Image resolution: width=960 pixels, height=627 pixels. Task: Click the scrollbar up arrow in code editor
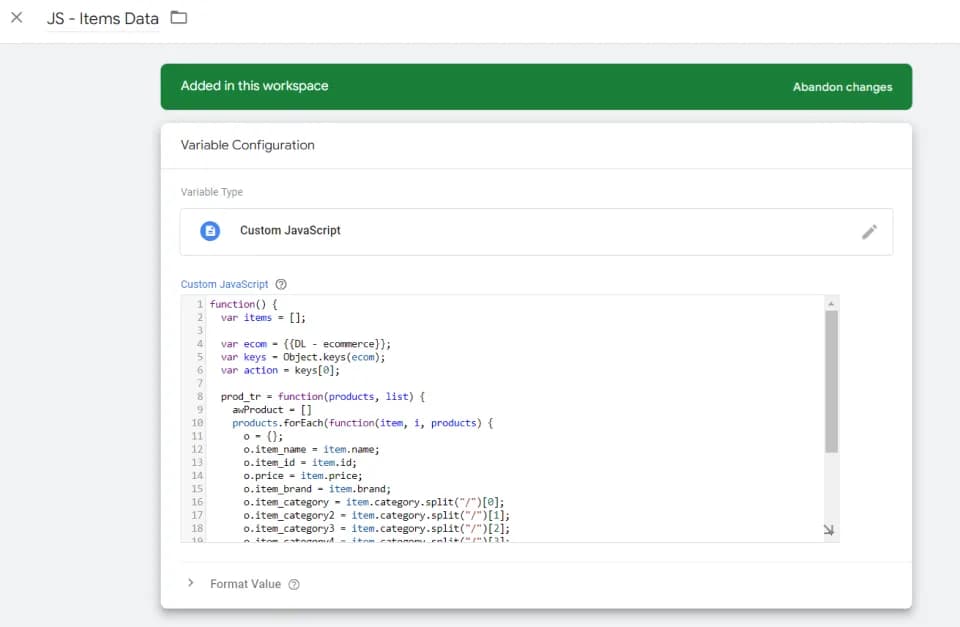[831, 304]
